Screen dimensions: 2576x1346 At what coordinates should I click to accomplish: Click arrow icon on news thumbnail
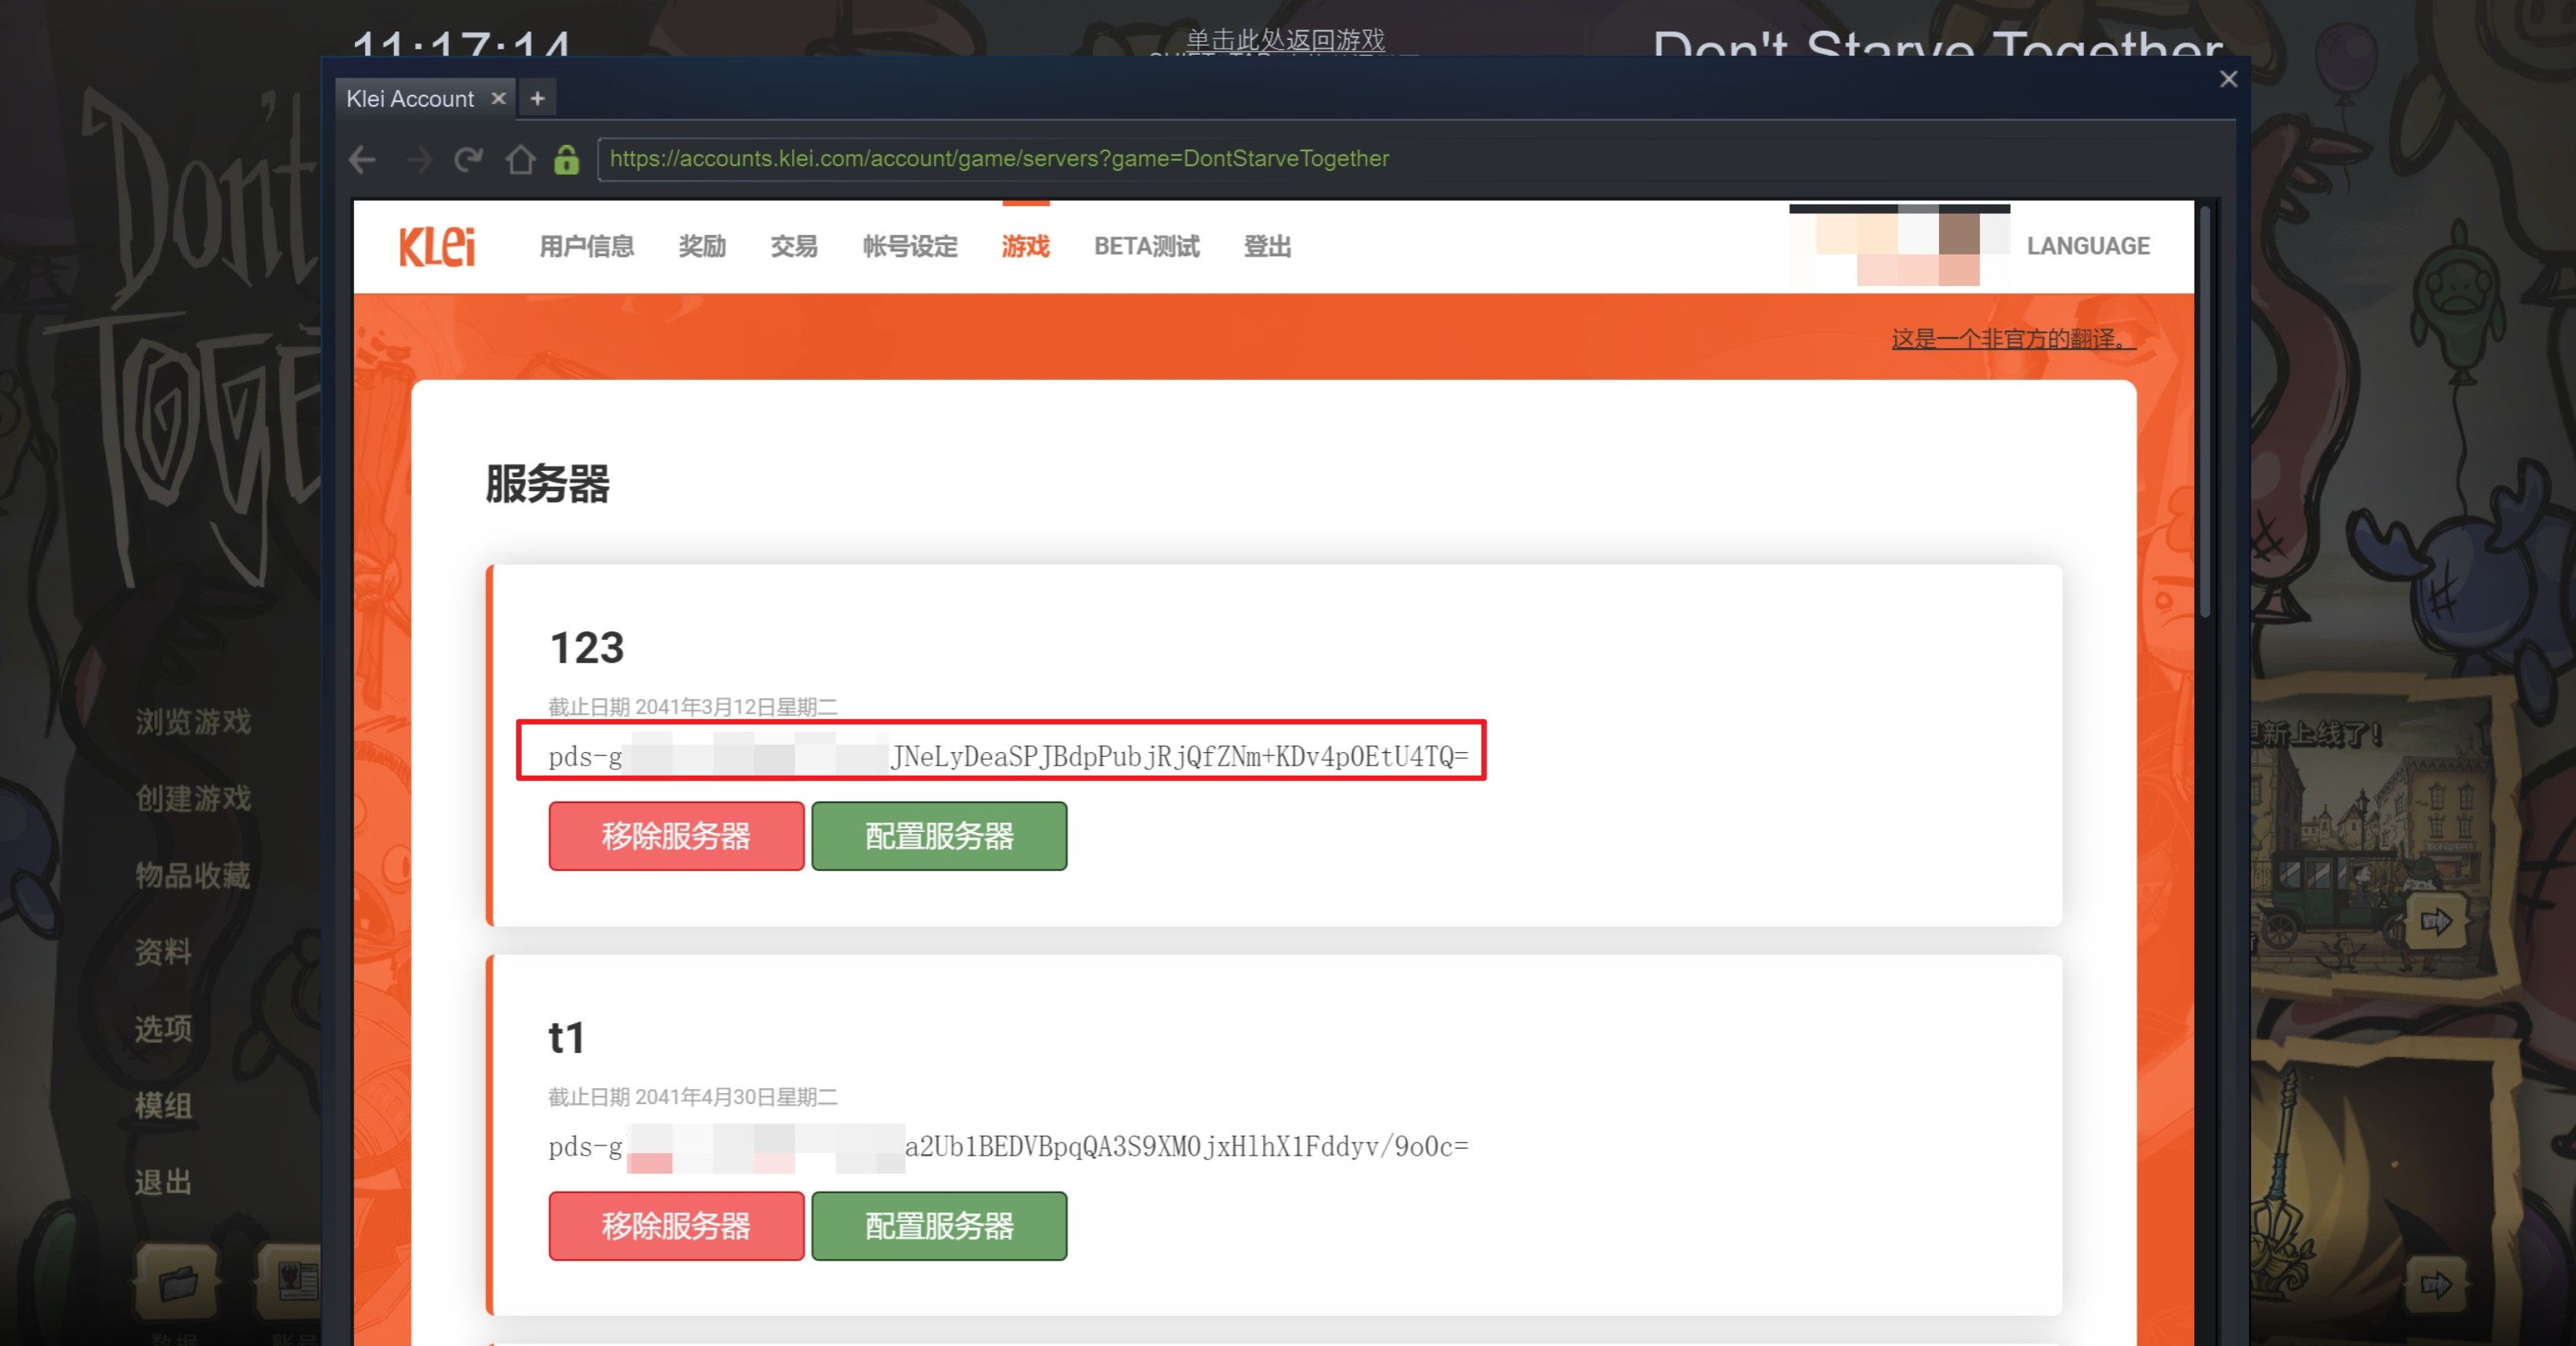point(2435,921)
